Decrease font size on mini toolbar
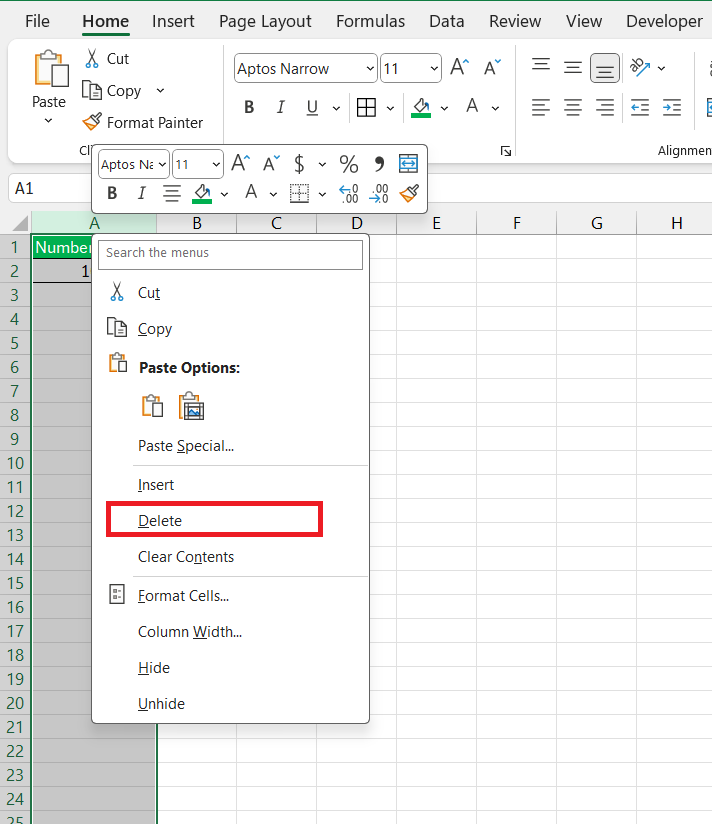 272,163
